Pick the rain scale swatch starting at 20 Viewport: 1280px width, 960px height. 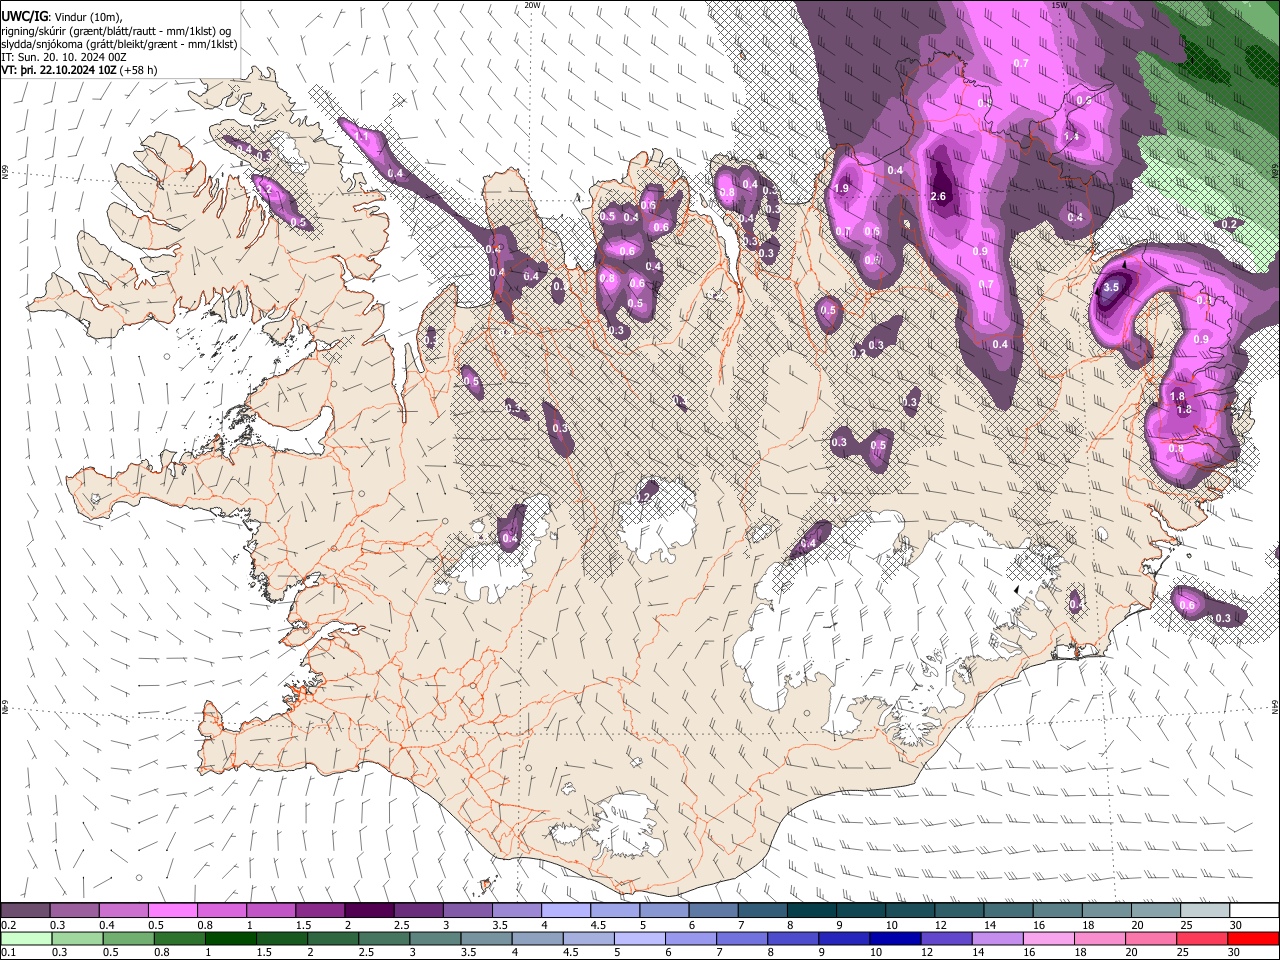[1151, 938]
